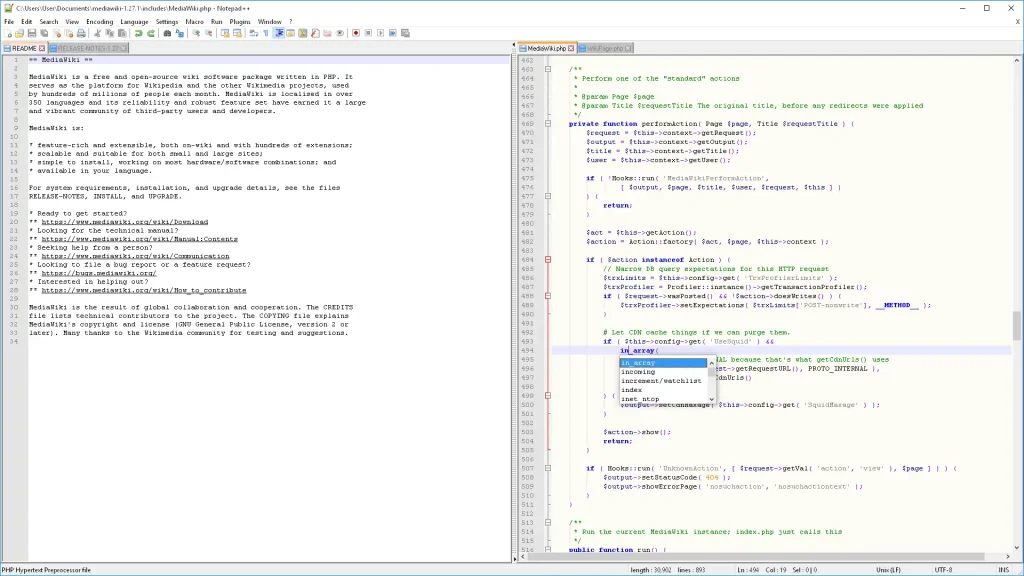1024x576 pixels.
Task: Toggle Show All Characters pilcrow icon
Action: pos(266,33)
